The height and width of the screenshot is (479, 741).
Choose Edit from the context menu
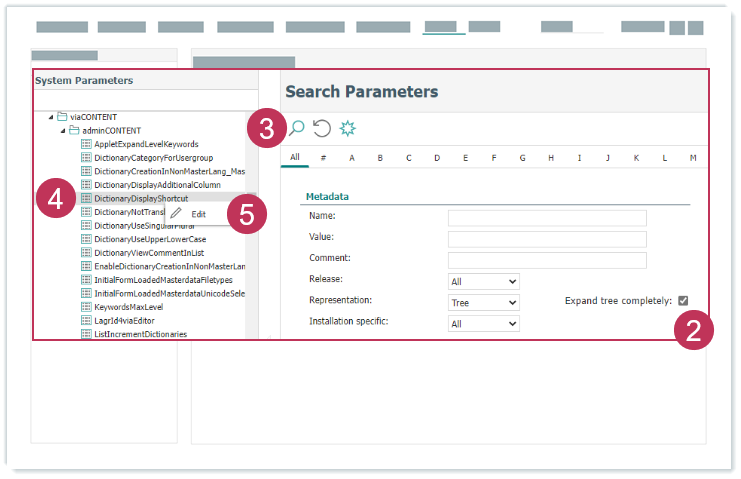(199, 214)
